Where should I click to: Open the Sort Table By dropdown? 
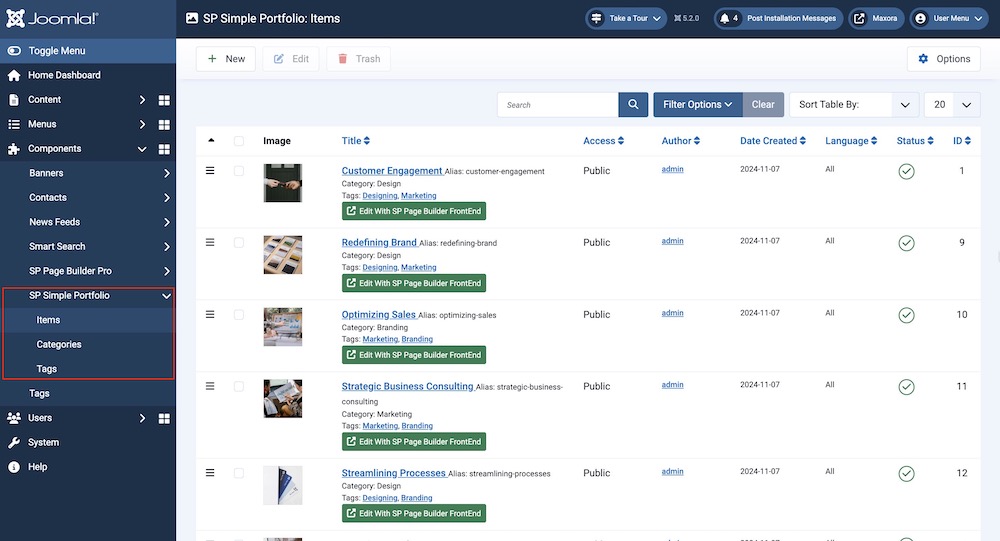[853, 105]
